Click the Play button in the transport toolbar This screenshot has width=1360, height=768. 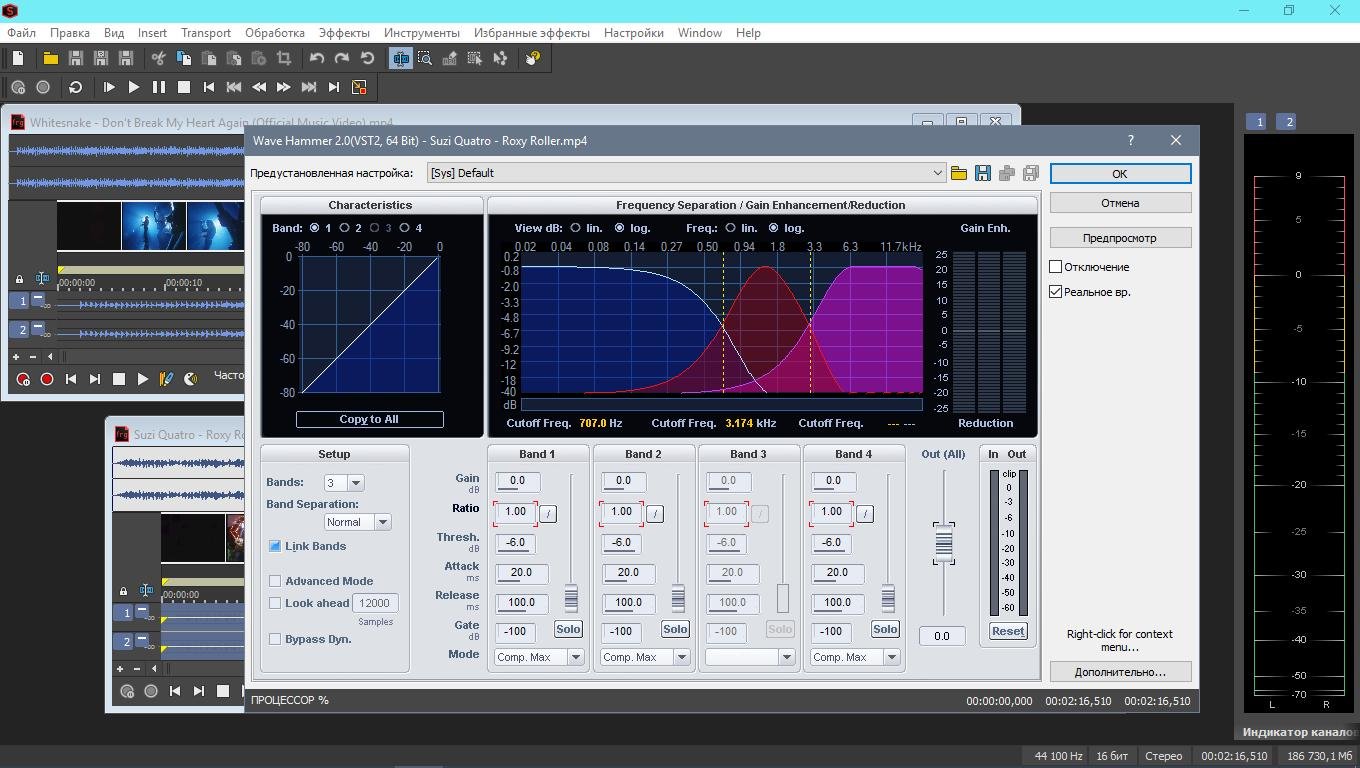tap(133, 87)
